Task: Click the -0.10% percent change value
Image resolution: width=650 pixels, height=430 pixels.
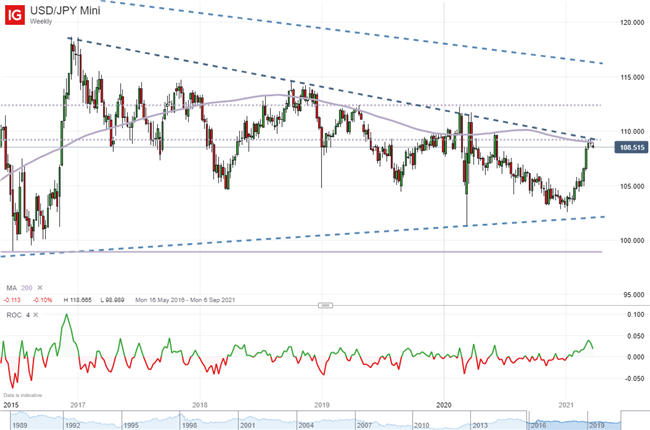Action: pyautogui.click(x=42, y=300)
